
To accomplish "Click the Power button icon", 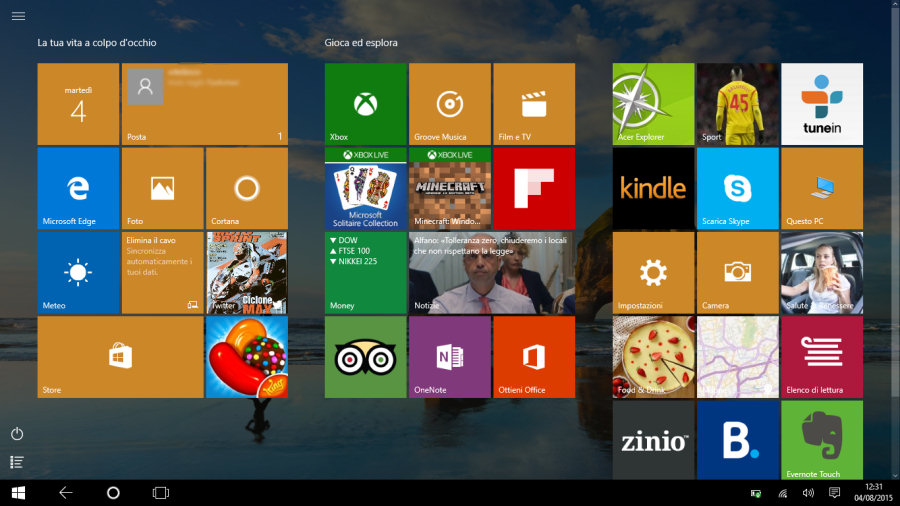I will click(x=17, y=434).
